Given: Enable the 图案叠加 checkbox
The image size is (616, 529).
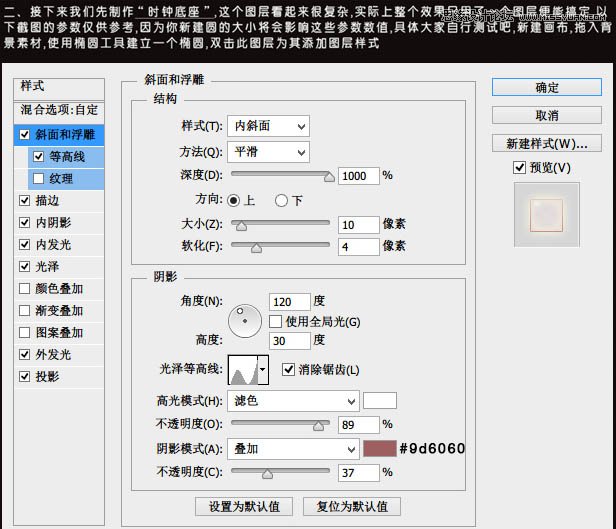Looking at the screenshot, I should pos(24,333).
